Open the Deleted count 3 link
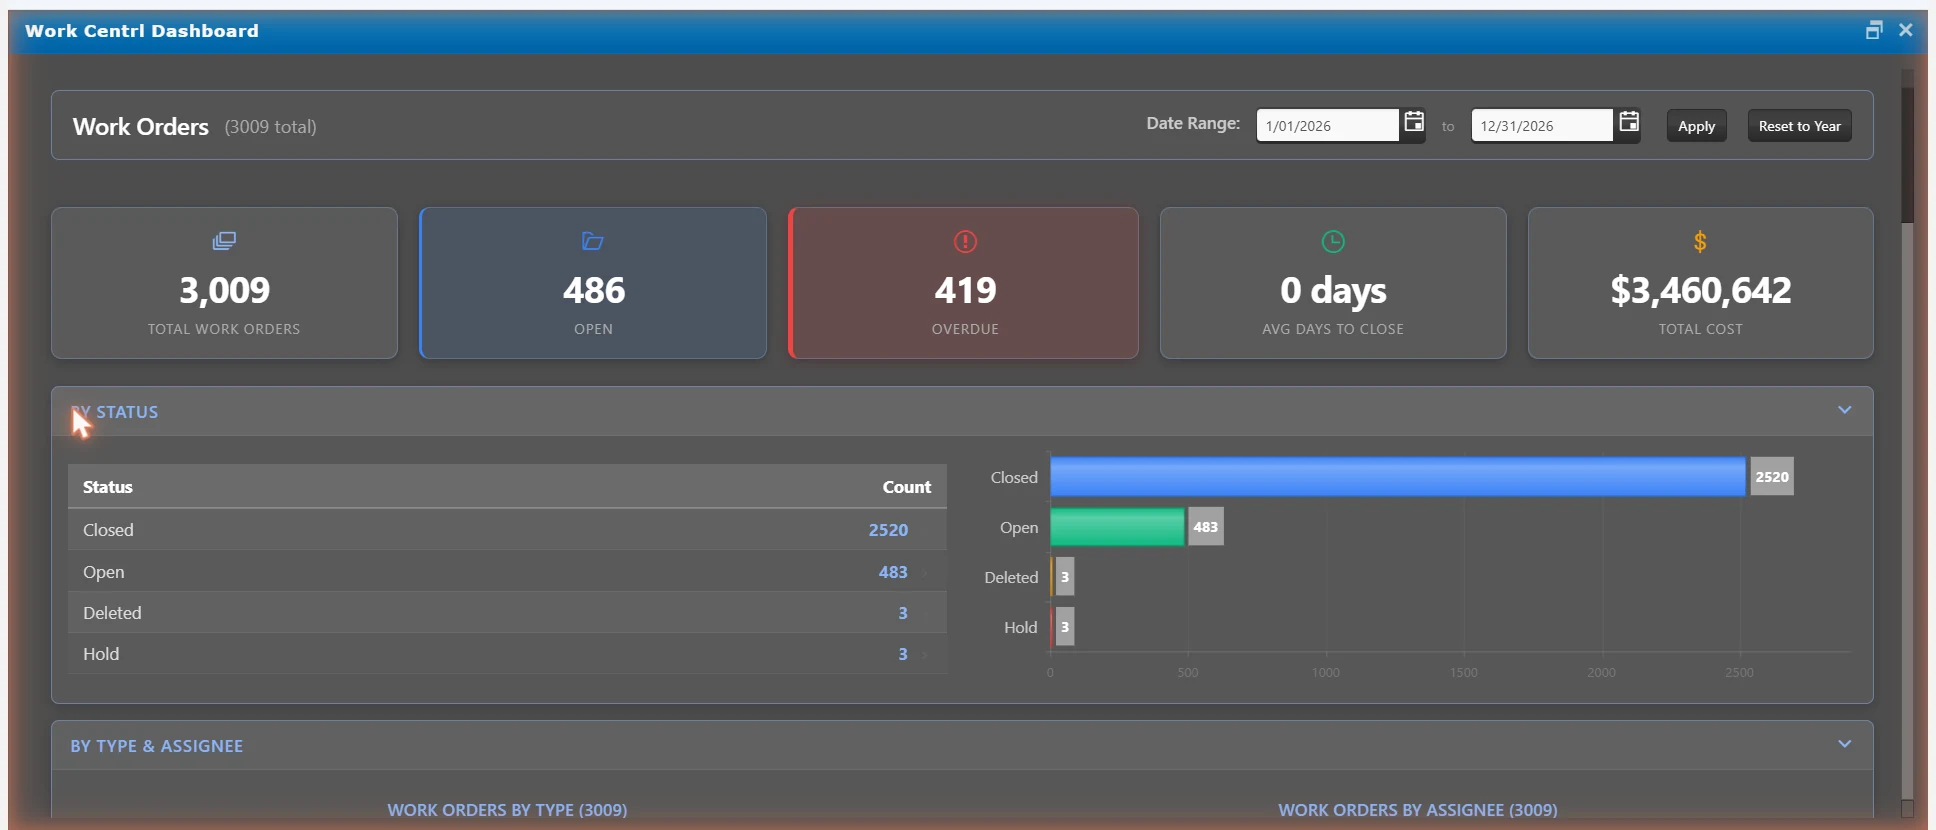This screenshot has width=1936, height=830. click(x=903, y=613)
